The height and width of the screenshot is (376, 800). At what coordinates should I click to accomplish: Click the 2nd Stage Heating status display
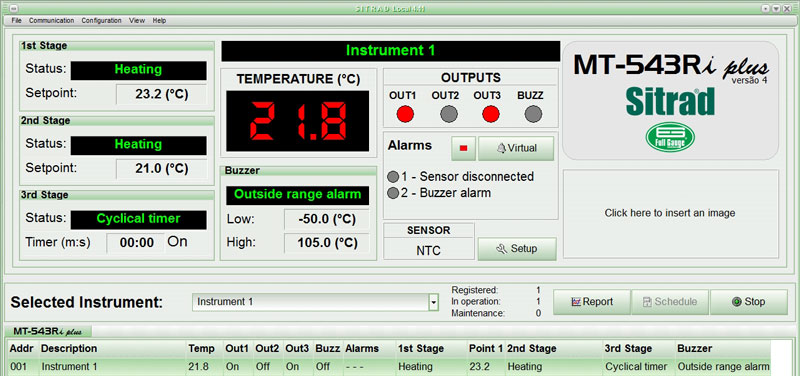click(138, 145)
